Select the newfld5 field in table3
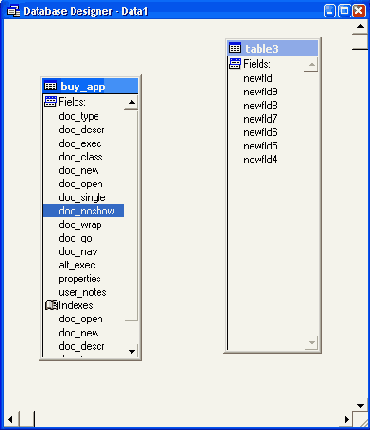This screenshot has width=370, height=430. point(260,146)
